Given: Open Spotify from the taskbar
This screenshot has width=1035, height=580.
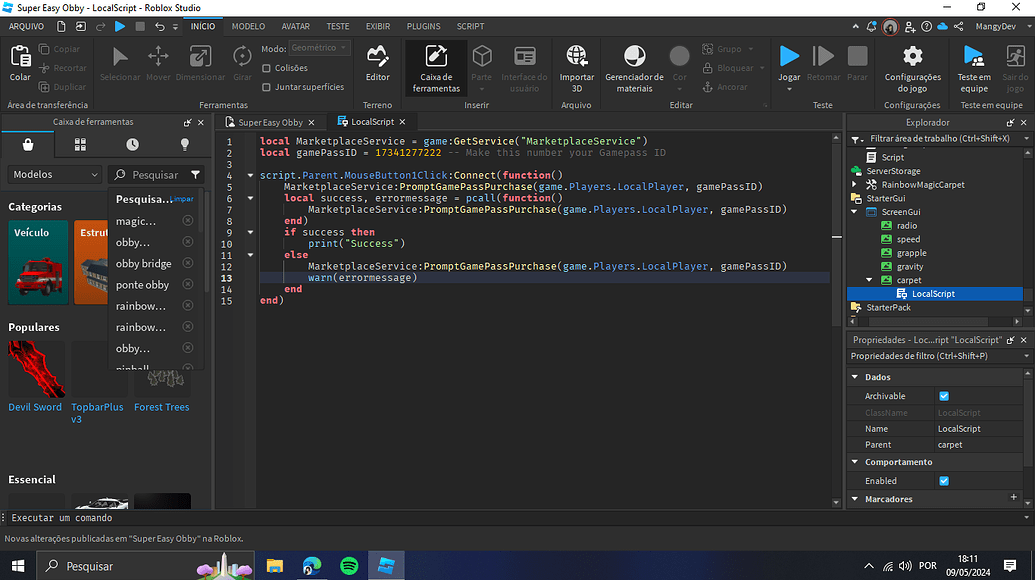Looking at the screenshot, I should tap(349, 566).
